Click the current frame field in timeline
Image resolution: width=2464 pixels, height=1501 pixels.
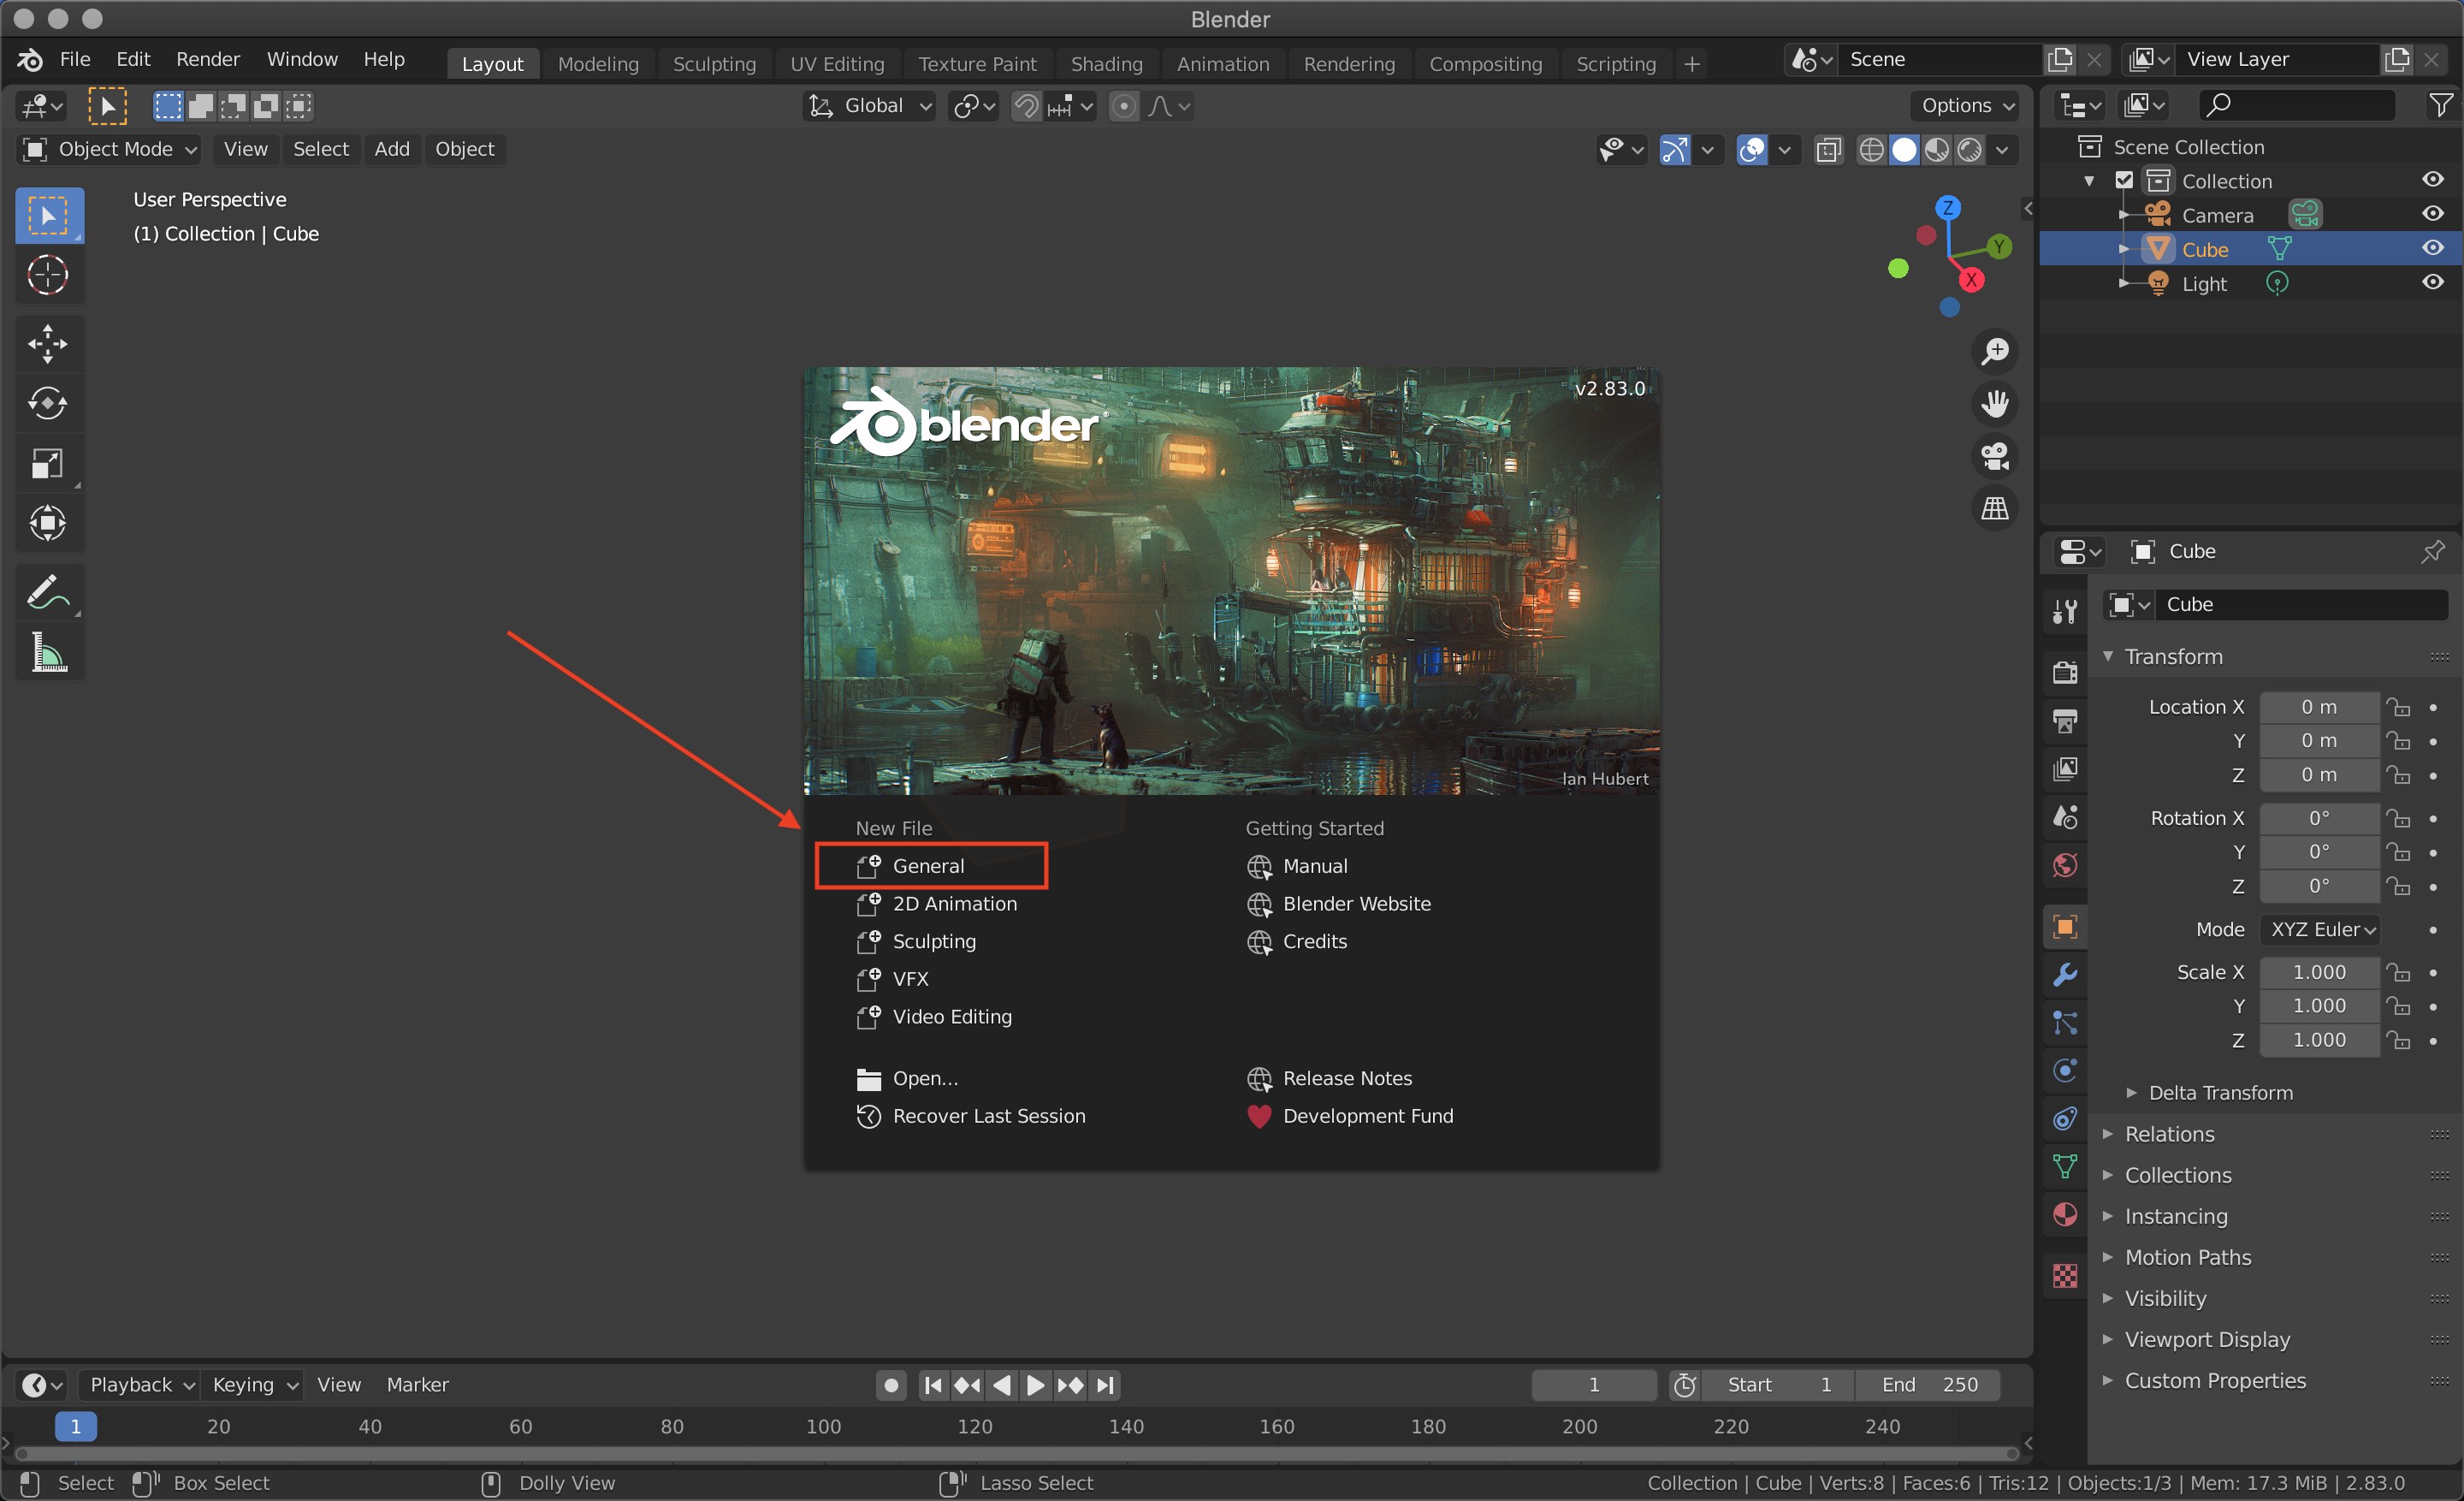pos(1594,1385)
